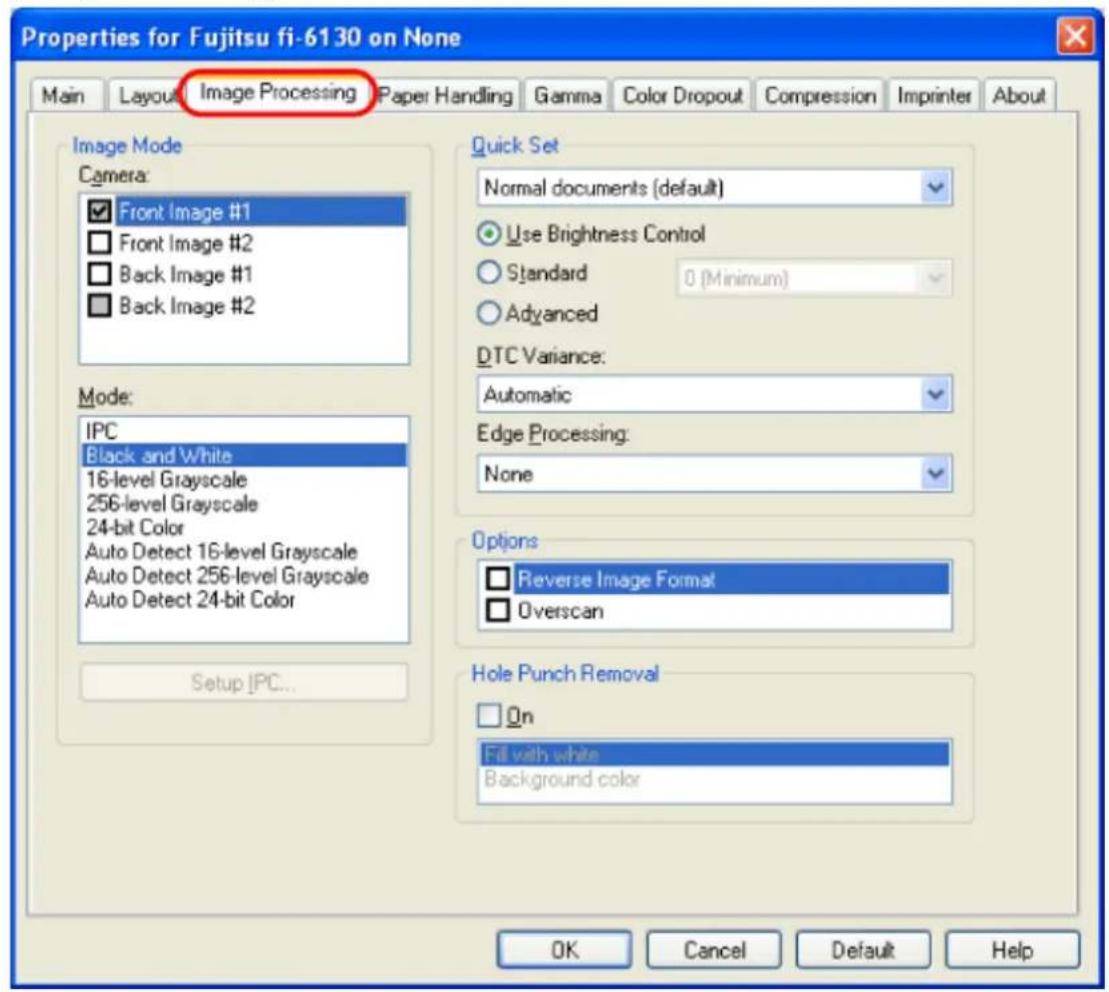Tick the Overscan checkbox
Image resolution: width=1109 pixels, height=992 pixels.
[x=498, y=610]
